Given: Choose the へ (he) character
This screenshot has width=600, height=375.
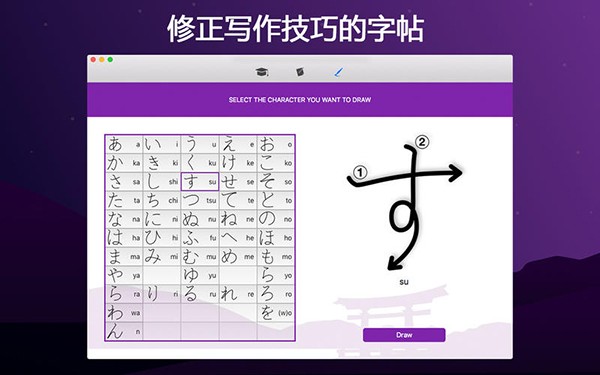Looking at the screenshot, I should (238, 238).
